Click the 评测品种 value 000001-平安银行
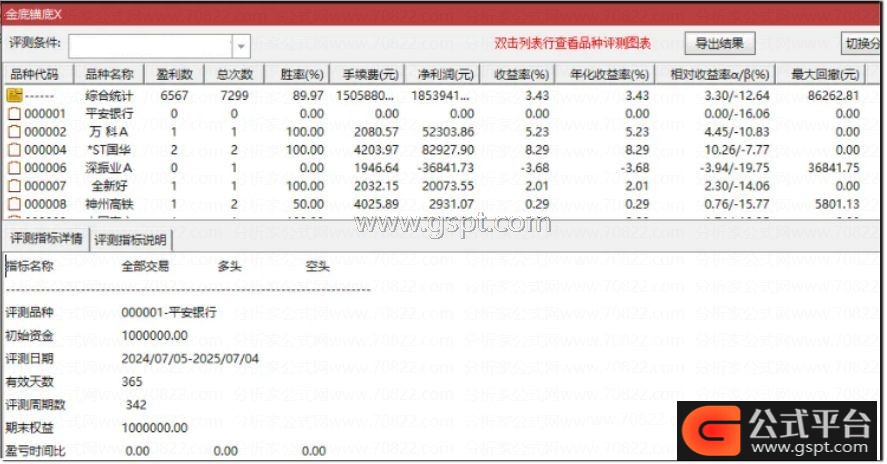The width and height of the screenshot is (887, 464). pos(169,312)
